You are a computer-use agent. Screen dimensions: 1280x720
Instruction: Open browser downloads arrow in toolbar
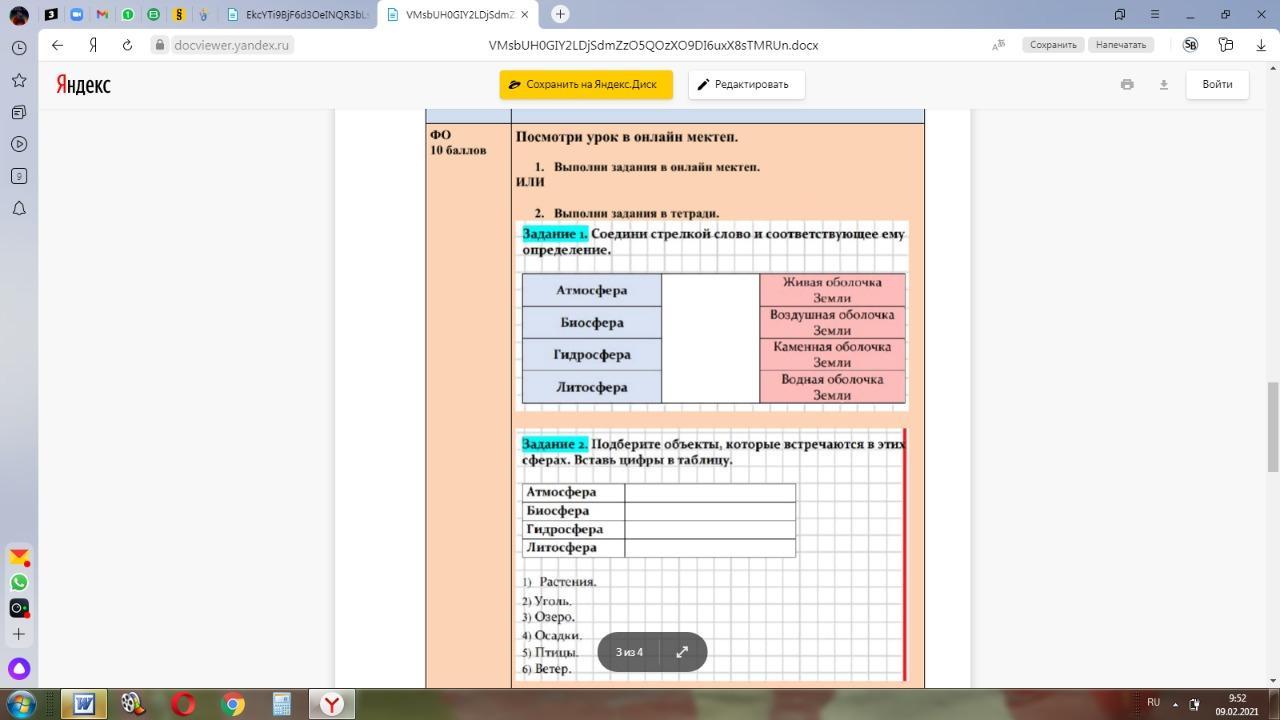pos(1260,45)
